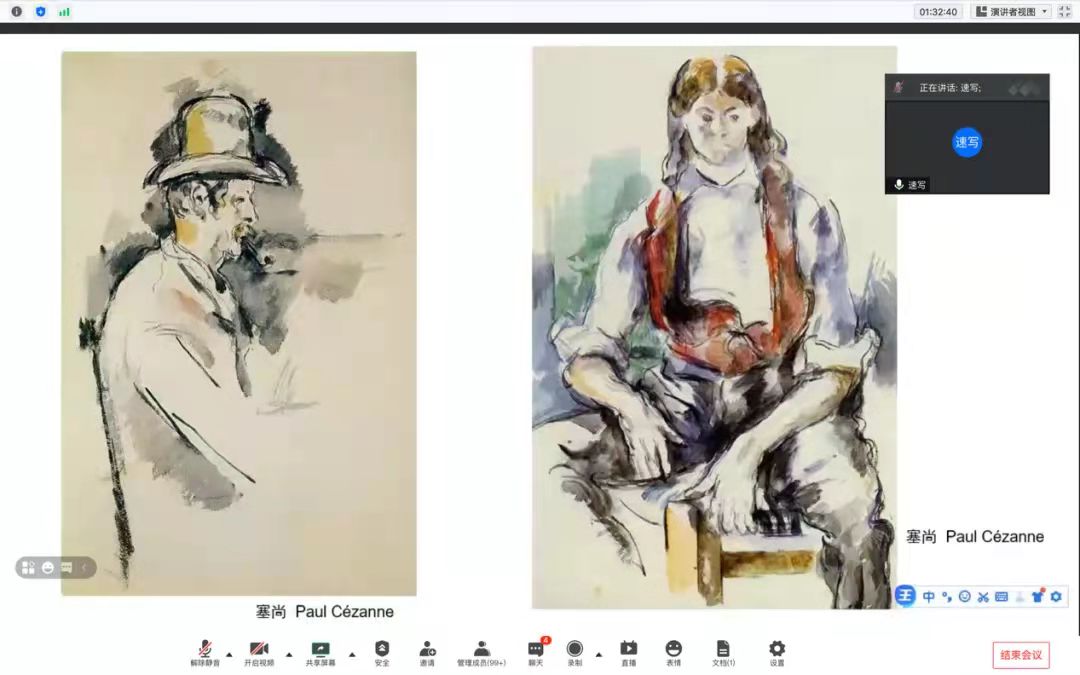Turn on camera with 开启视频
This screenshot has height=675, width=1080.
tap(259, 652)
